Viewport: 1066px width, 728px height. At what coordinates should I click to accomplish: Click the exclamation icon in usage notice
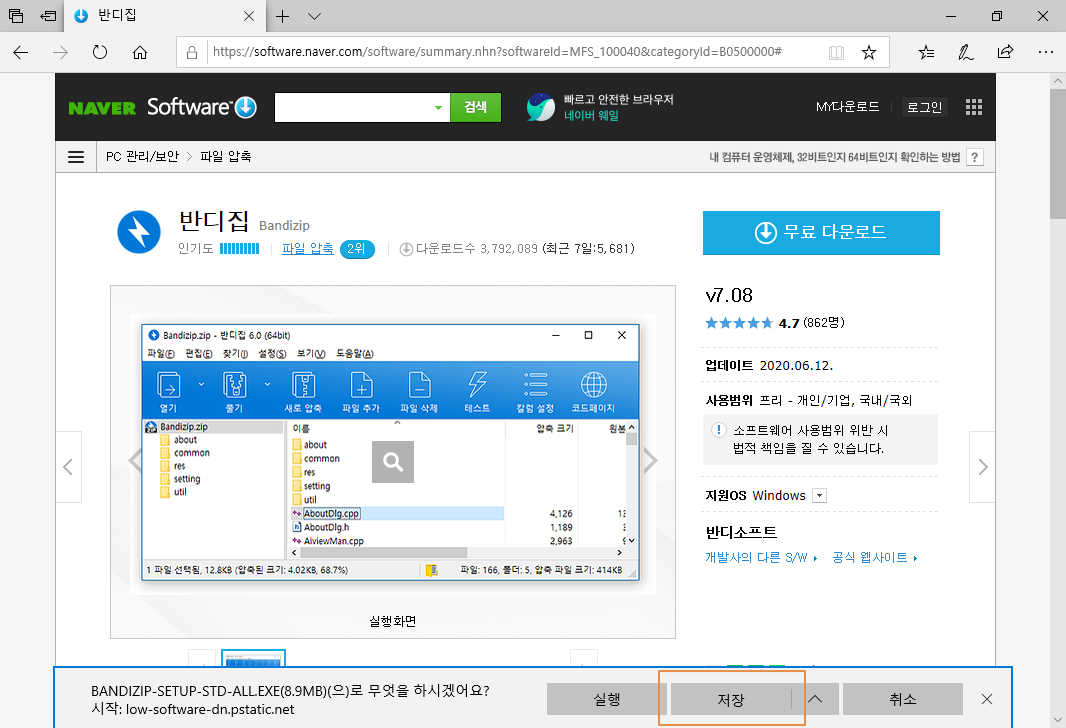[x=719, y=430]
